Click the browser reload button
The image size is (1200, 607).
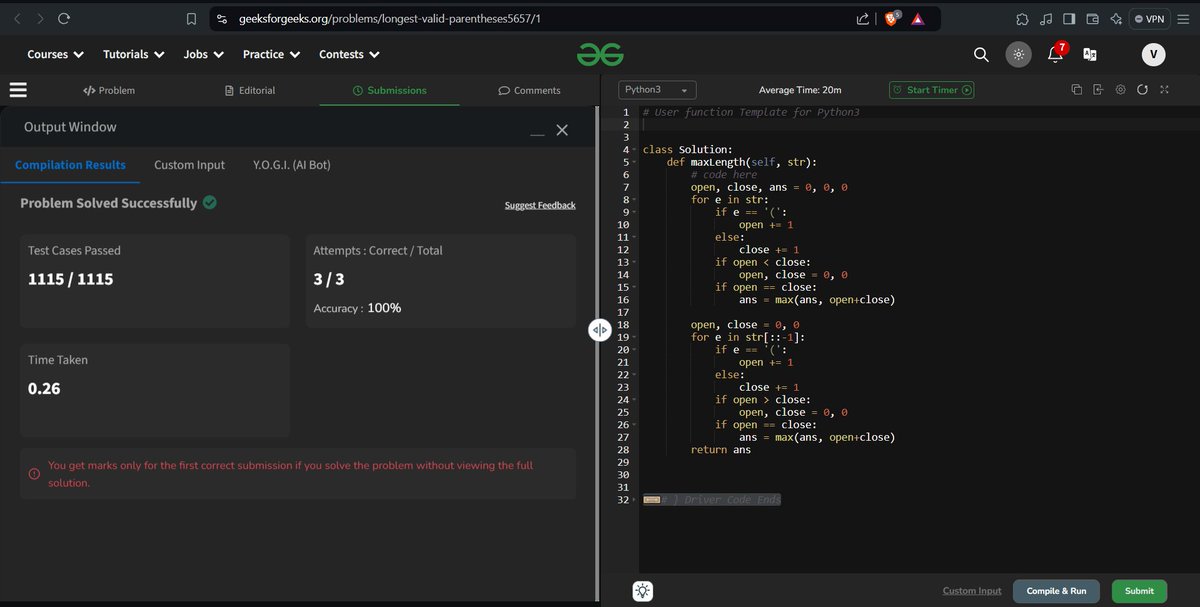point(64,19)
